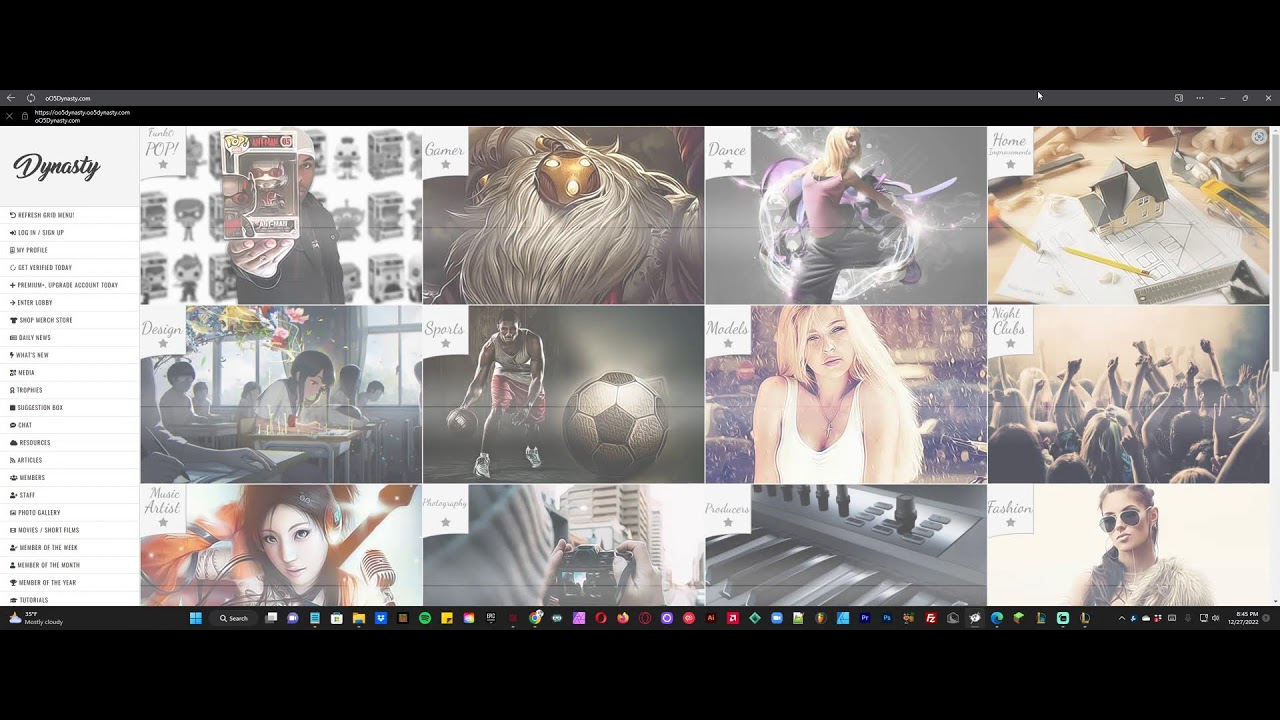This screenshot has height=720, width=1280.
Task: Click the star icon under Sports
Action: point(446,343)
